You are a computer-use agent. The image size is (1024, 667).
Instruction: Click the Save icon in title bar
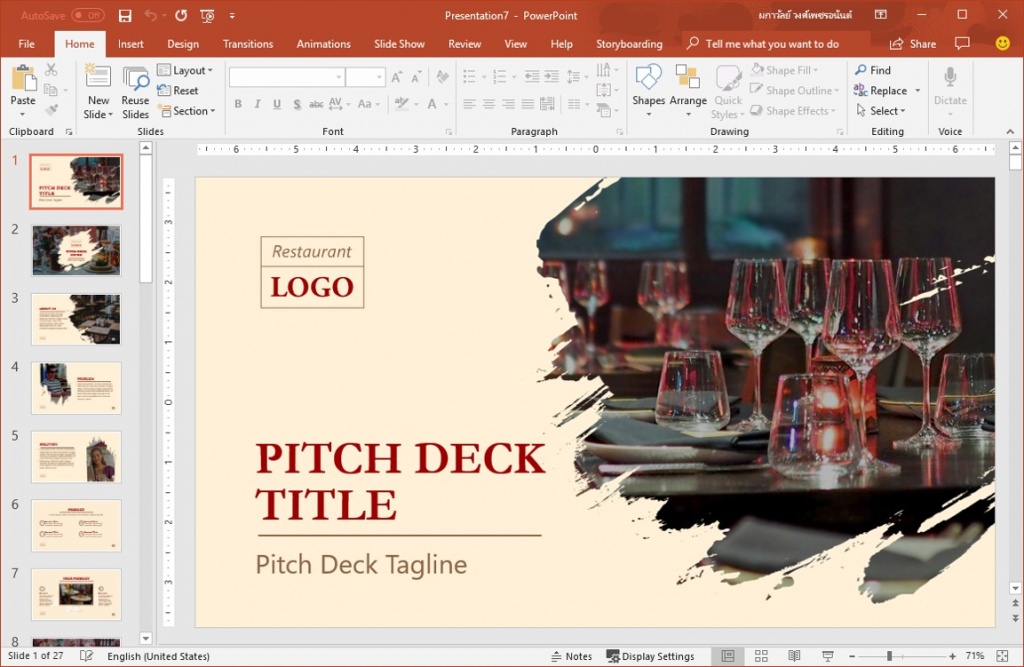(125, 16)
